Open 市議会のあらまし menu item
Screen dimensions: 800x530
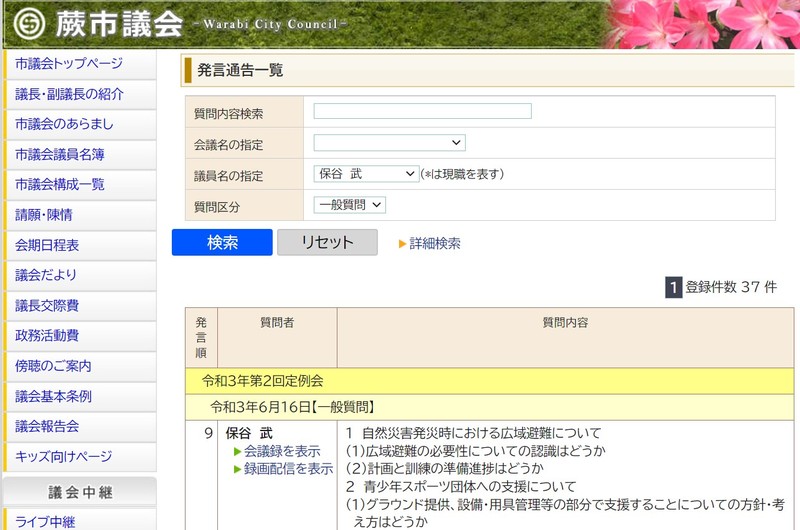64,124
